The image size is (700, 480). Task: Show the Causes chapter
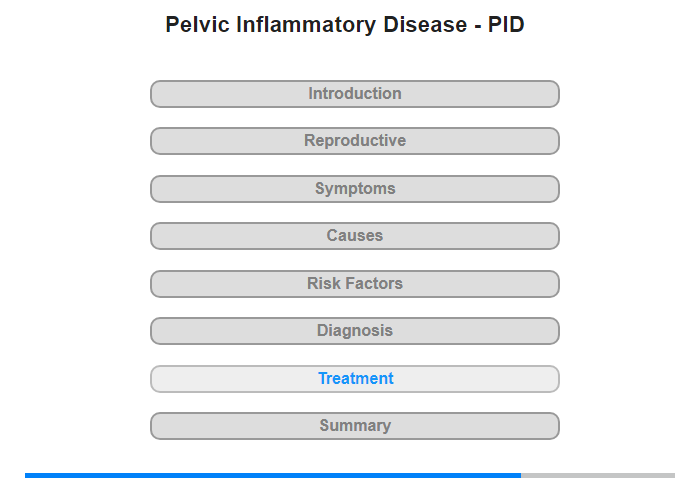coord(355,236)
